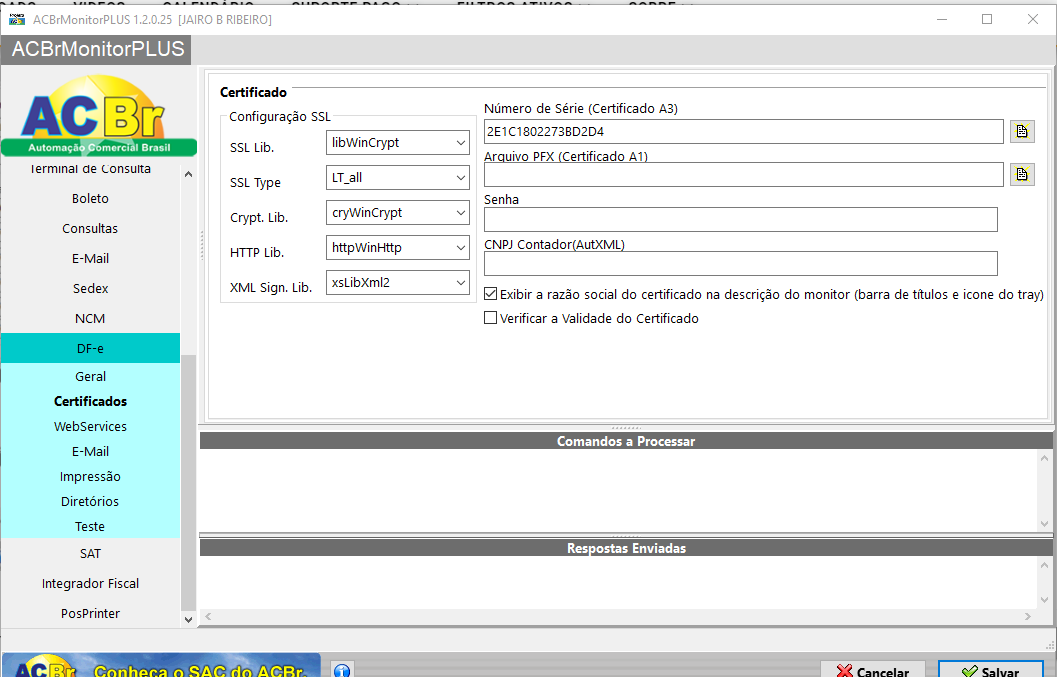
Task: Click the ACBrMonitorPLUS header label
Action: (x=98, y=49)
